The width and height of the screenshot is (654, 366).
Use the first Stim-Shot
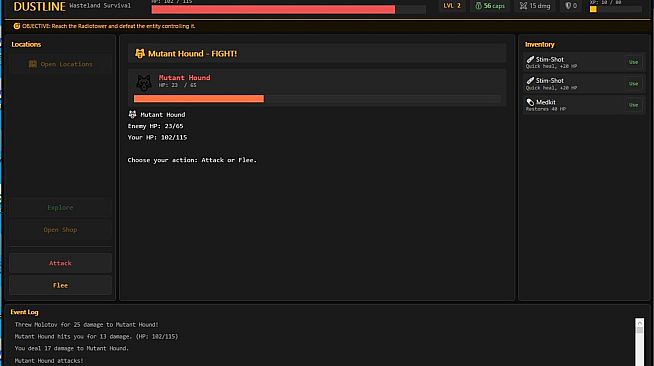[634, 62]
